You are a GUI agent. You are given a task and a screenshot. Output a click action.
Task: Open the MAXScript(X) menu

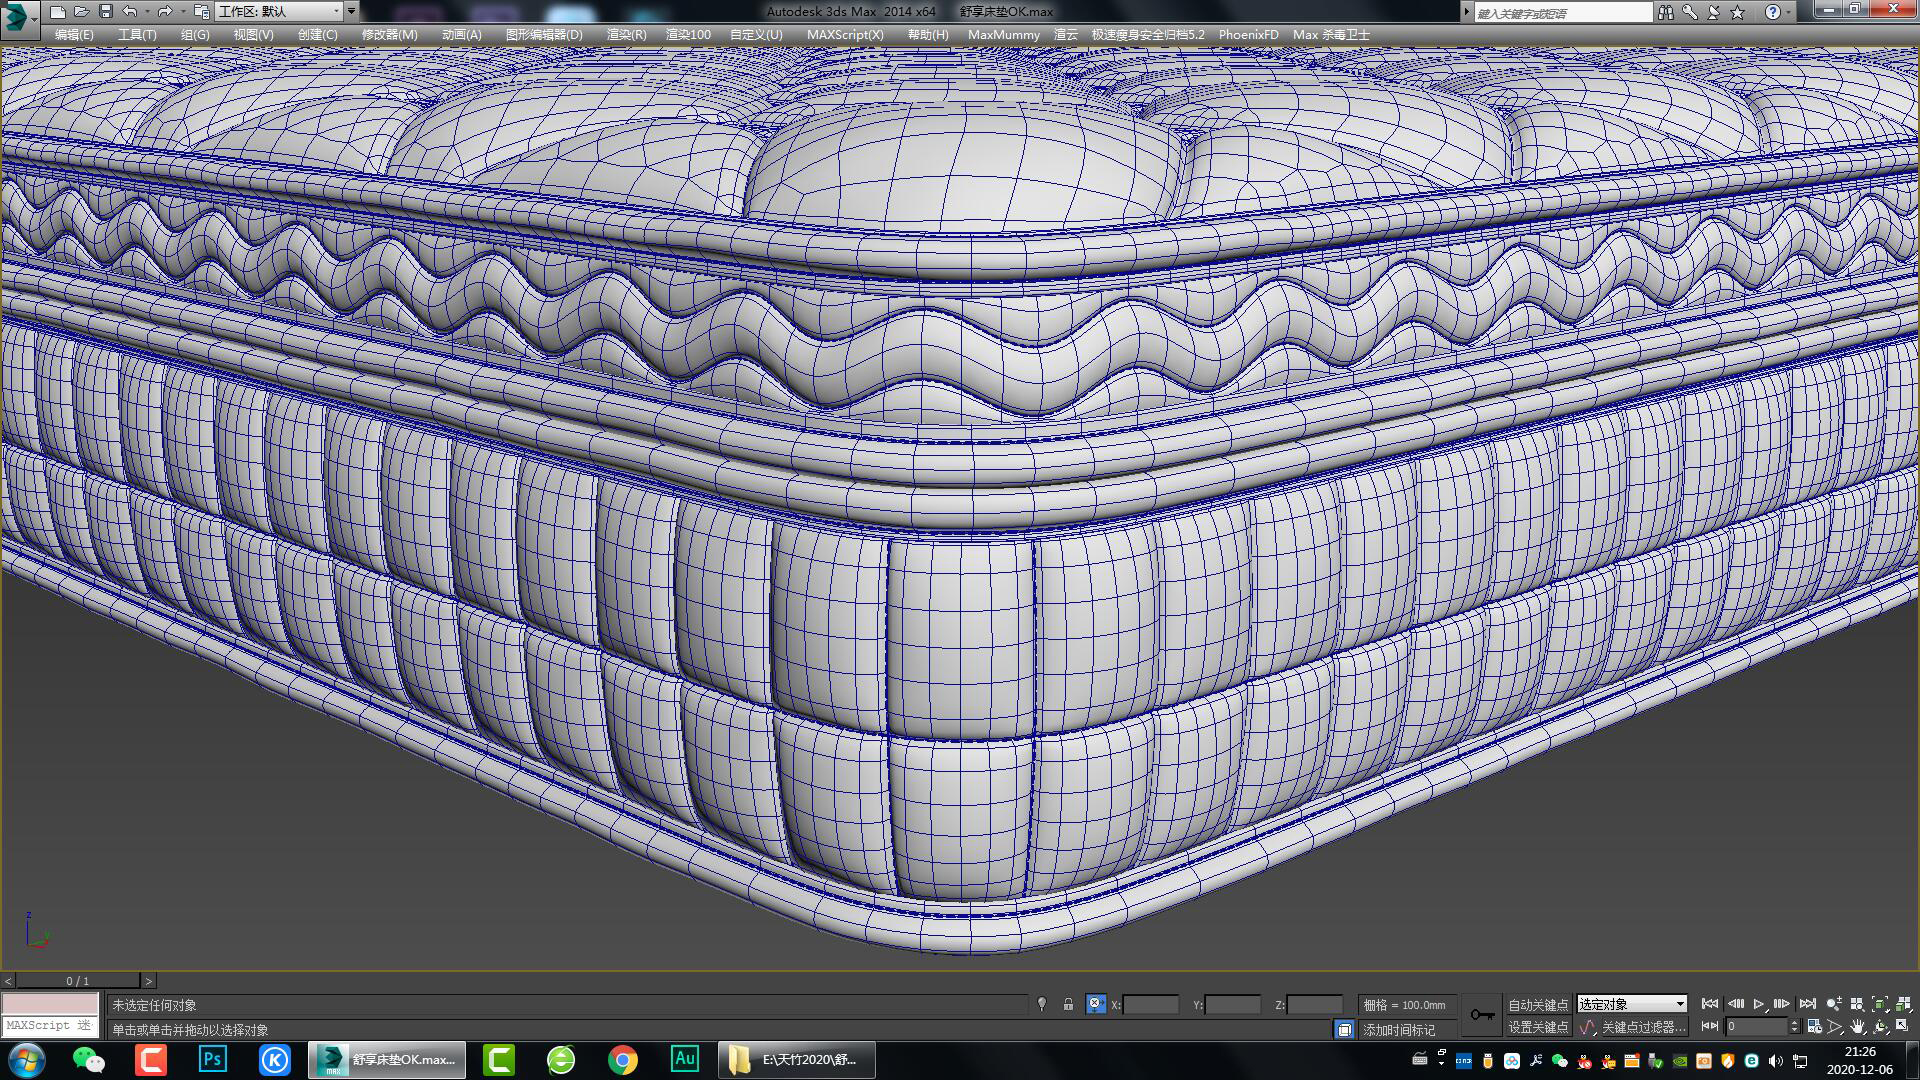click(845, 34)
